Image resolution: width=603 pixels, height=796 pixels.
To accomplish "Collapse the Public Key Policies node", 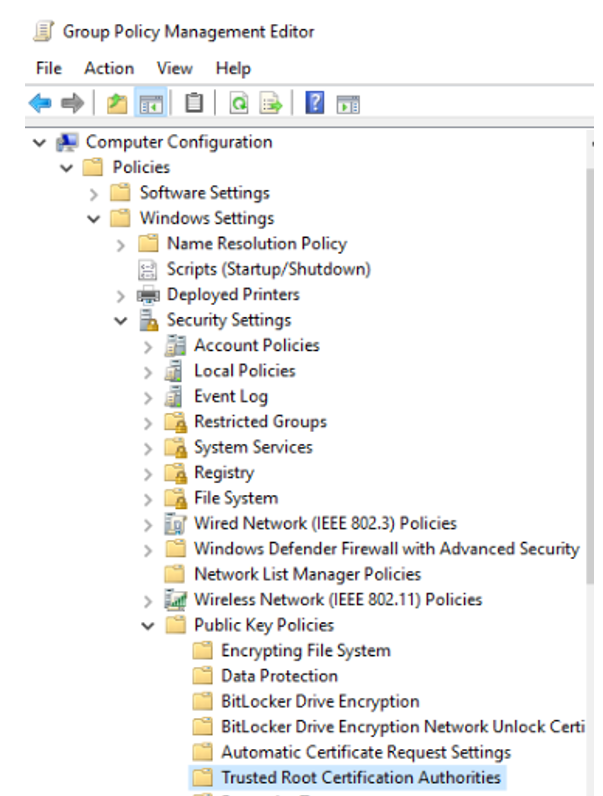I will [x=148, y=626].
